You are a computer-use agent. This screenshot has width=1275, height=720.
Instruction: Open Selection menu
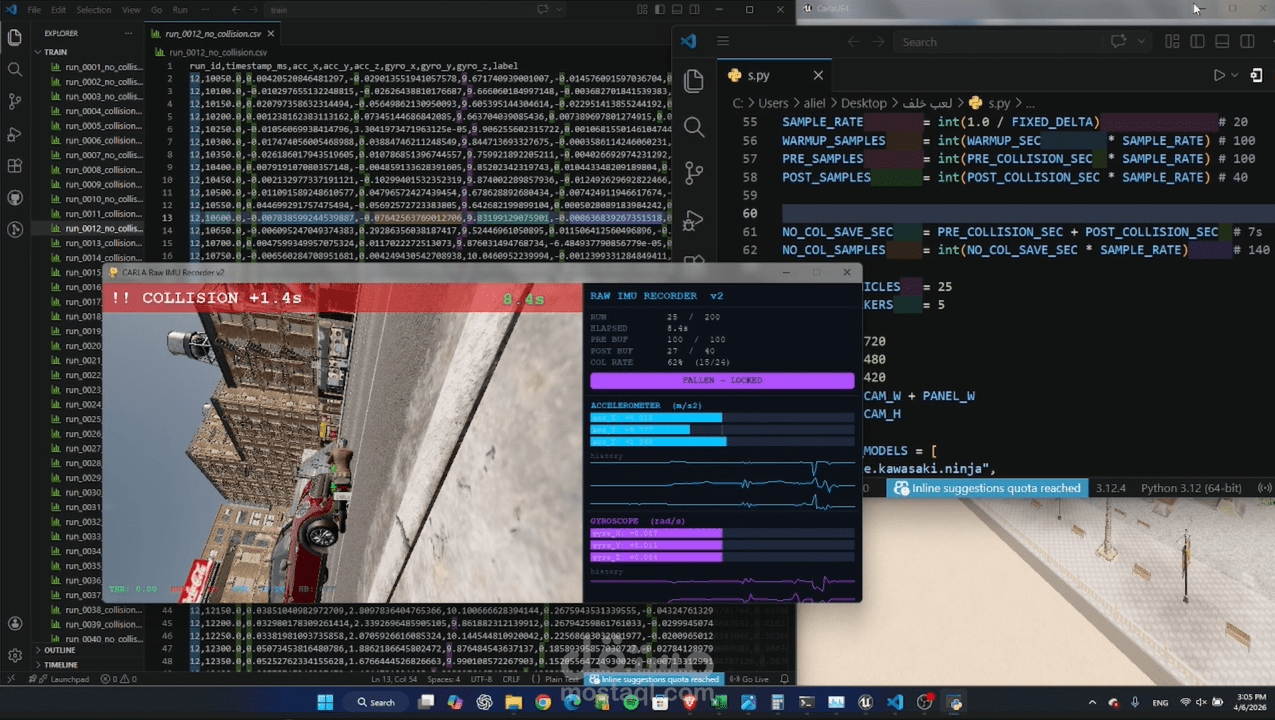94,9
